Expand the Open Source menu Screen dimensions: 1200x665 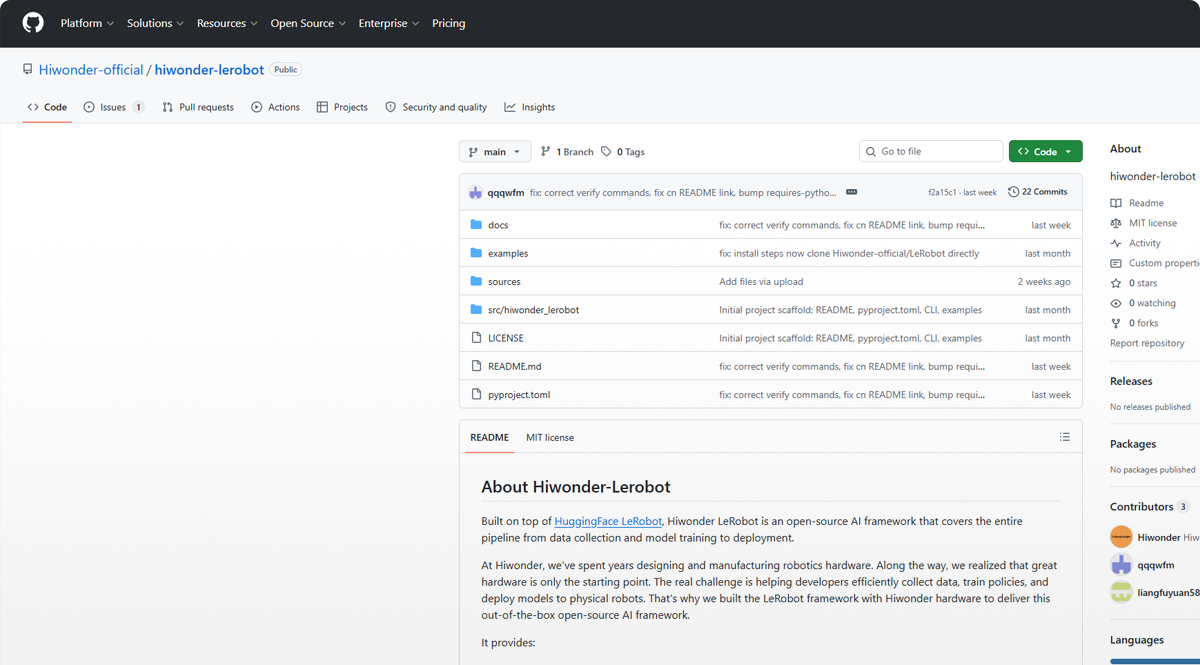coord(308,23)
